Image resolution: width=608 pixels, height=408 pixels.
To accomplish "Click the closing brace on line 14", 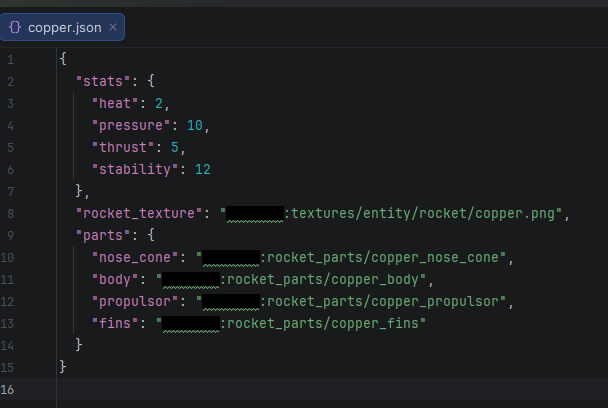I will point(79,345).
